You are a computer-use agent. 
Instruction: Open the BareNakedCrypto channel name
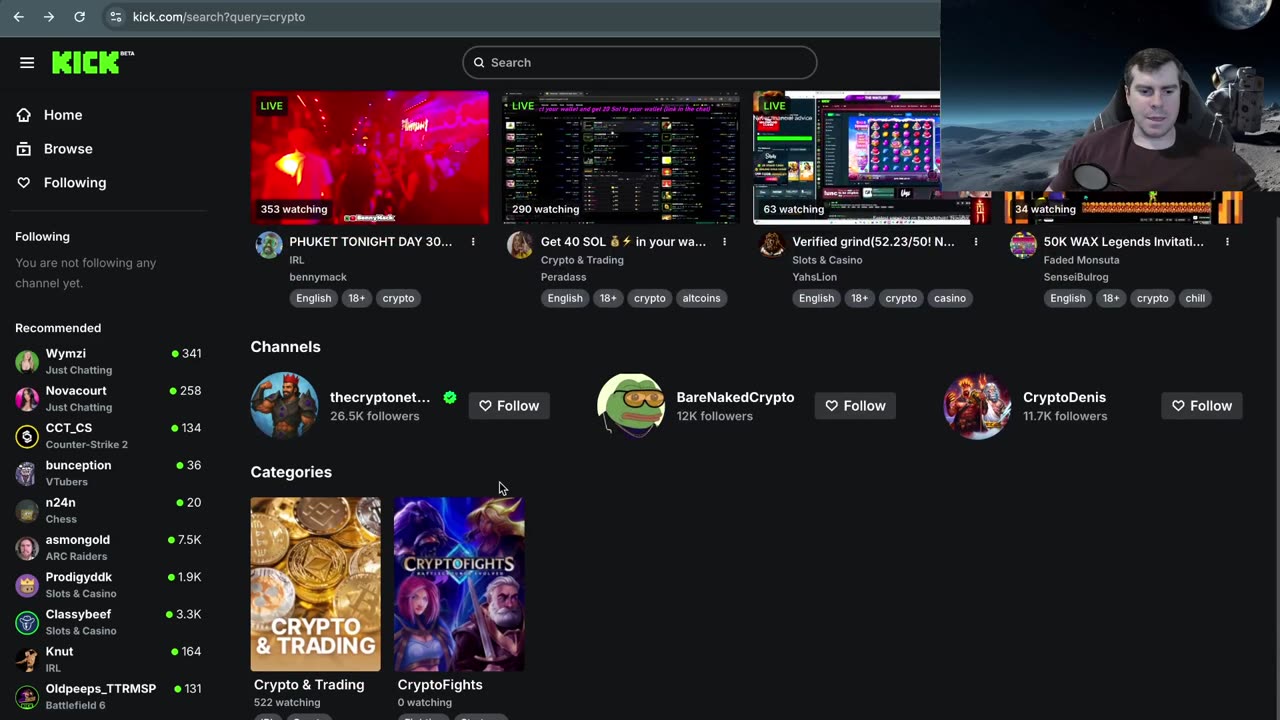pos(735,397)
